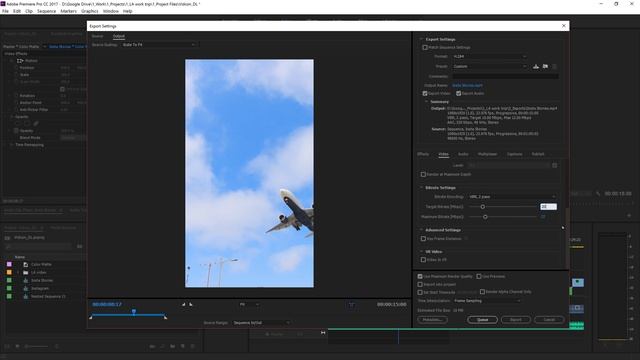Click the Set In Point icon under preview

click(184, 304)
